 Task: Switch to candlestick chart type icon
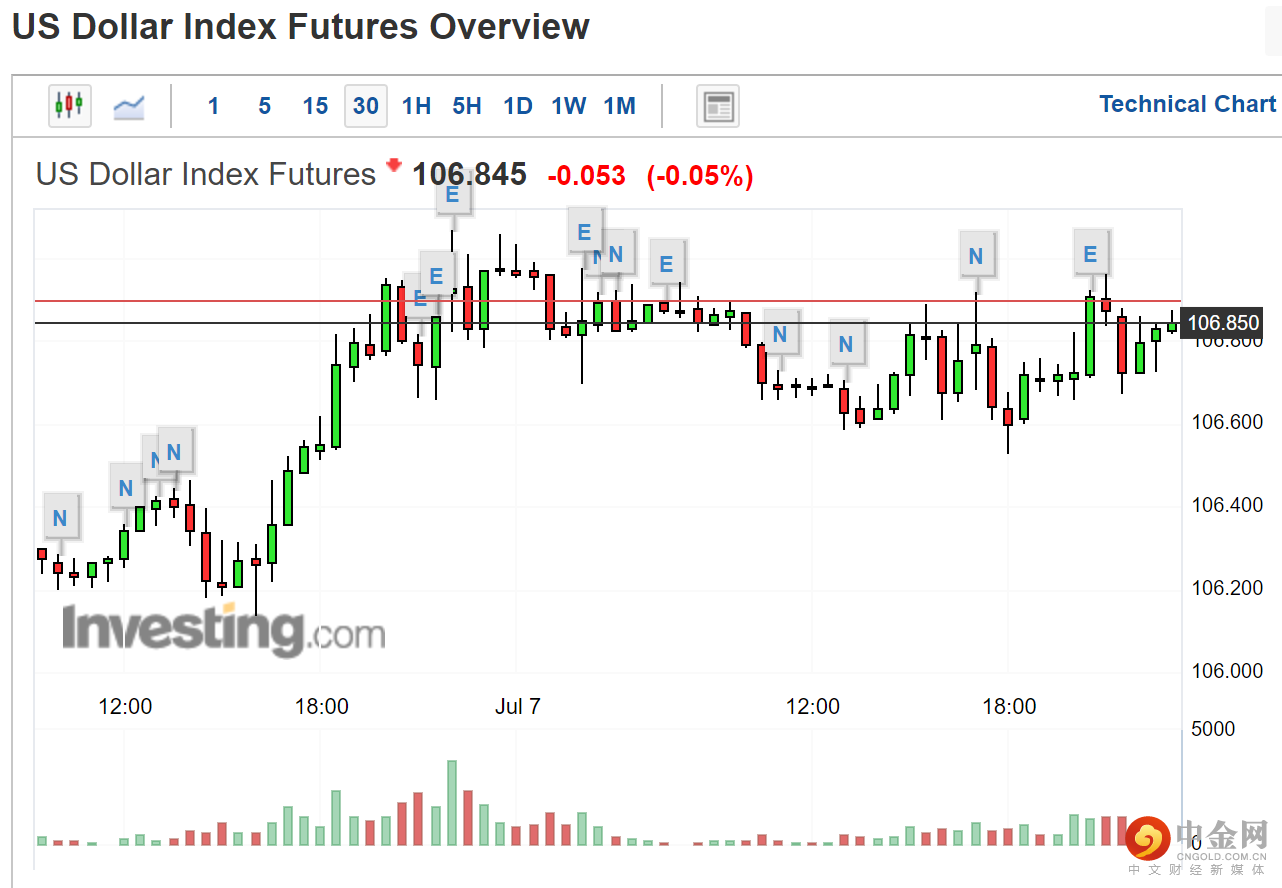(69, 105)
